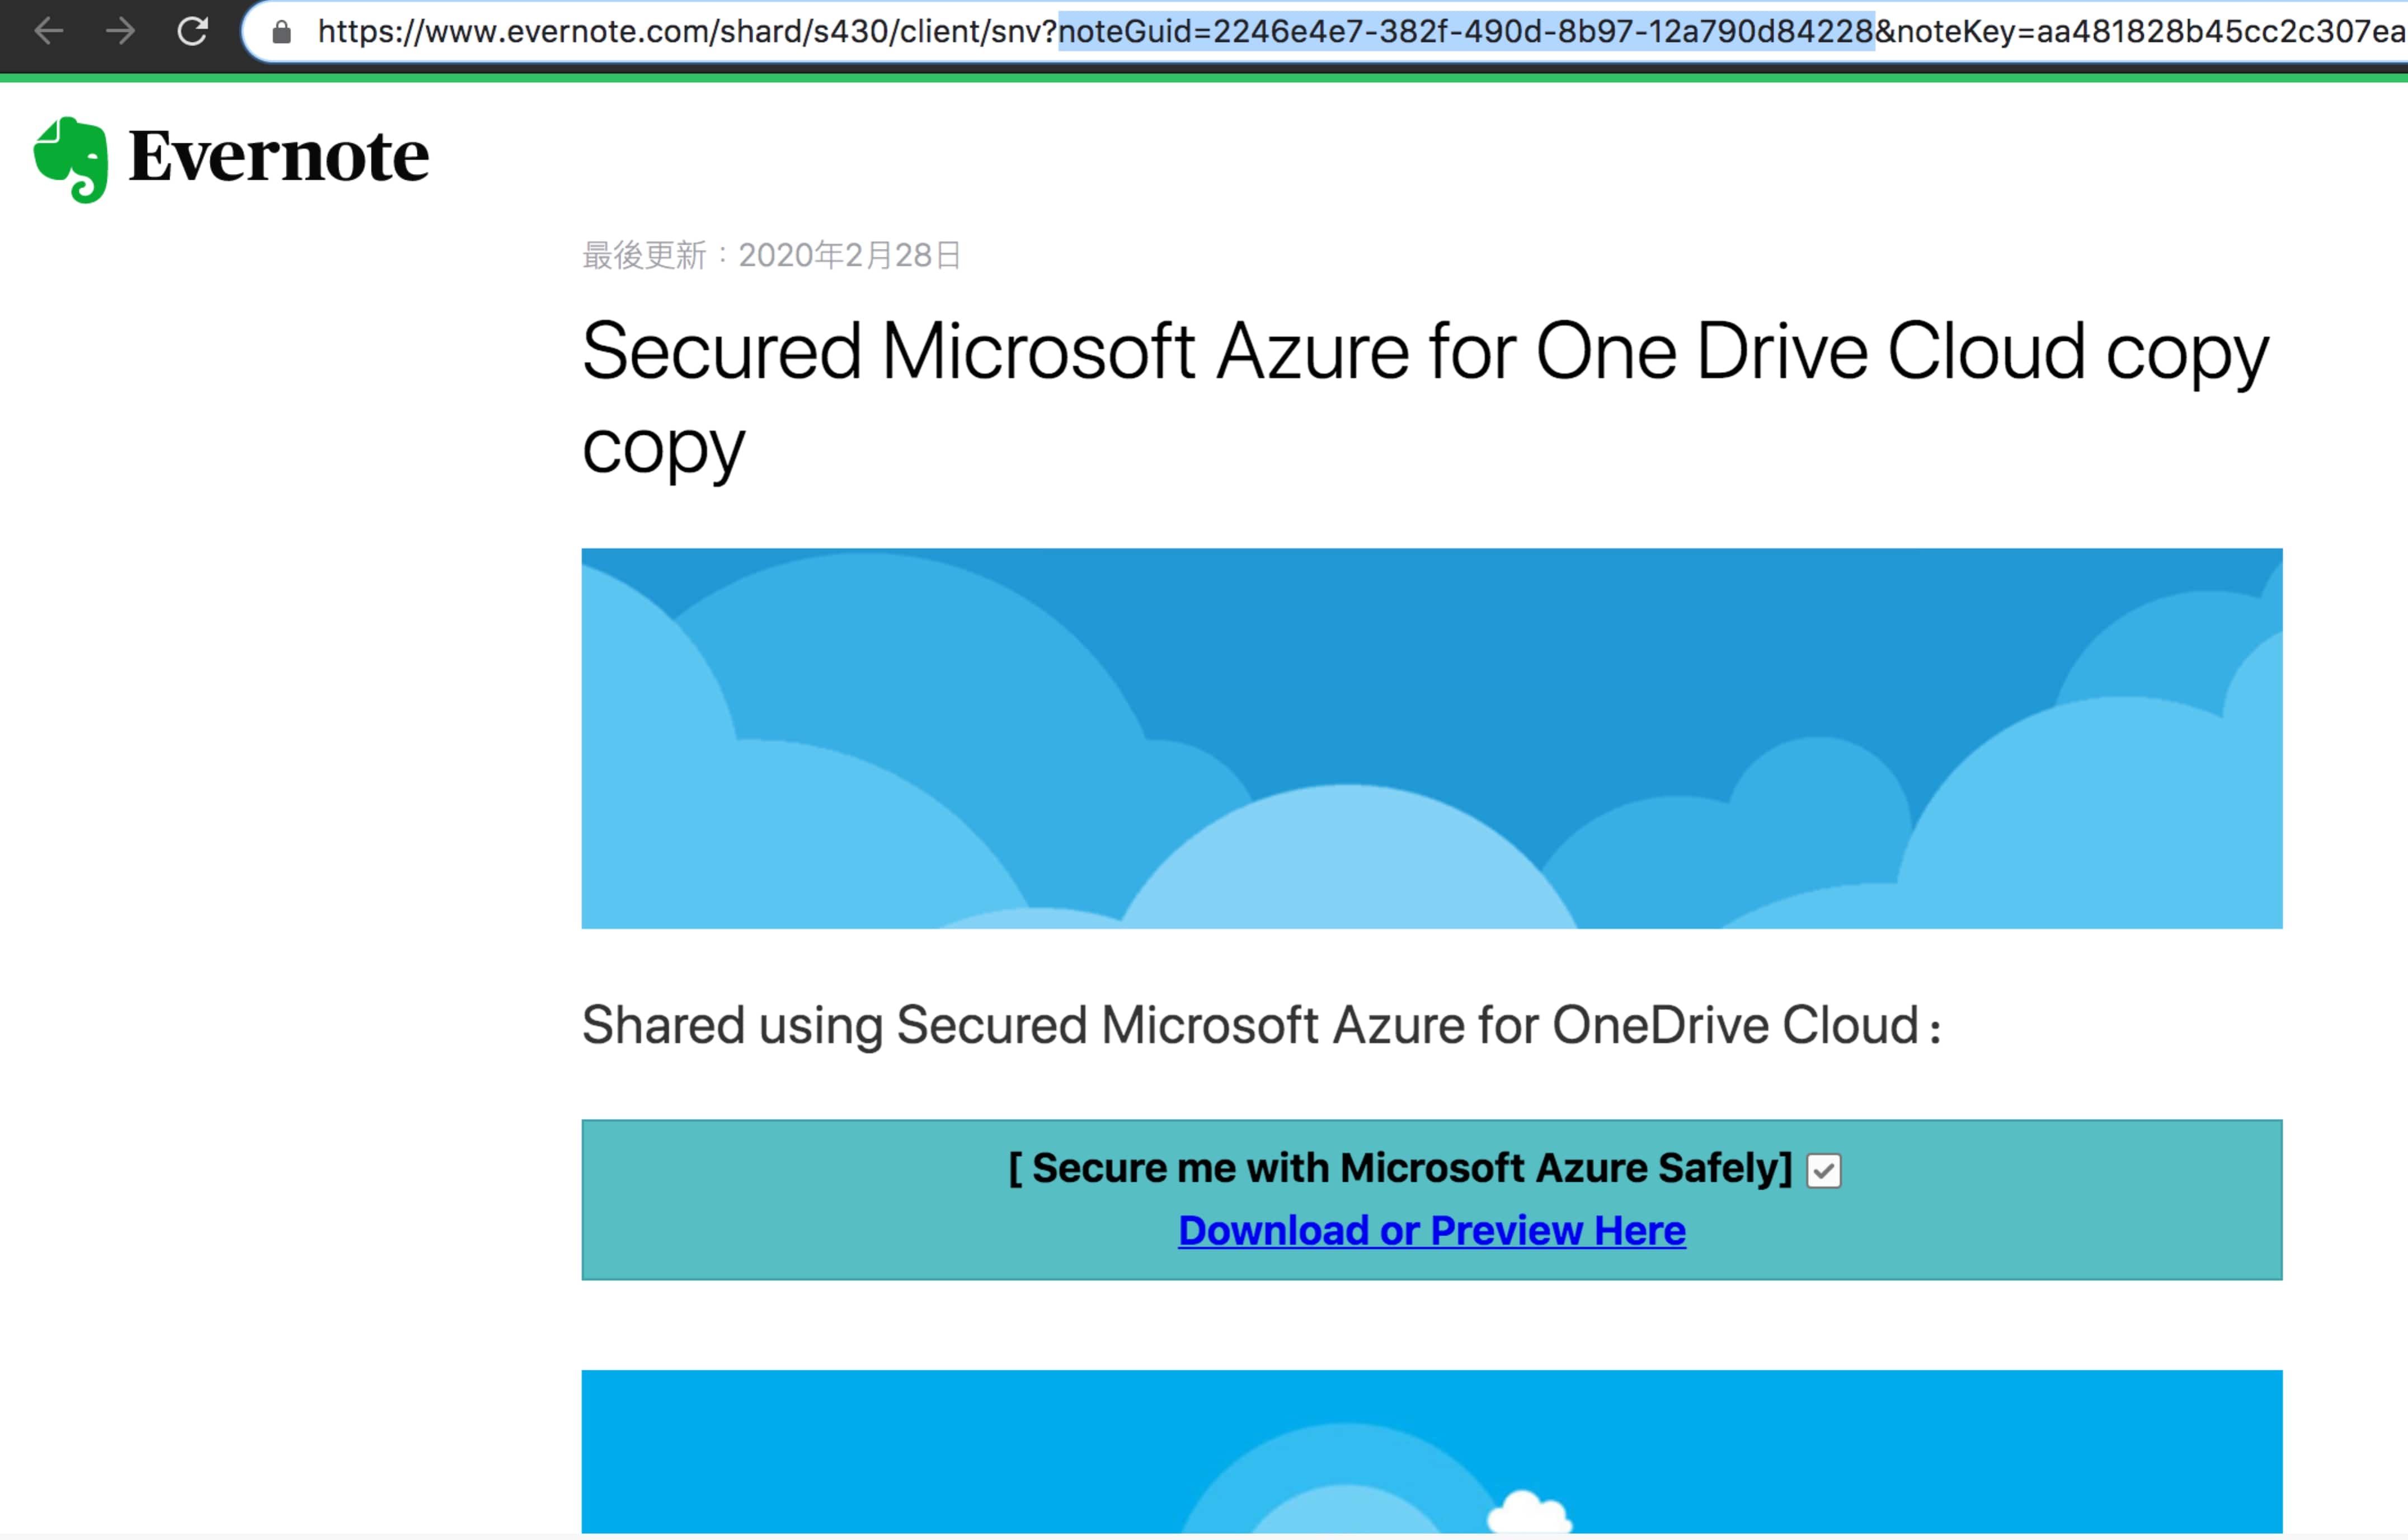Click the browser back arrow
The height and width of the screenshot is (1540, 2408).
click(x=48, y=32)
